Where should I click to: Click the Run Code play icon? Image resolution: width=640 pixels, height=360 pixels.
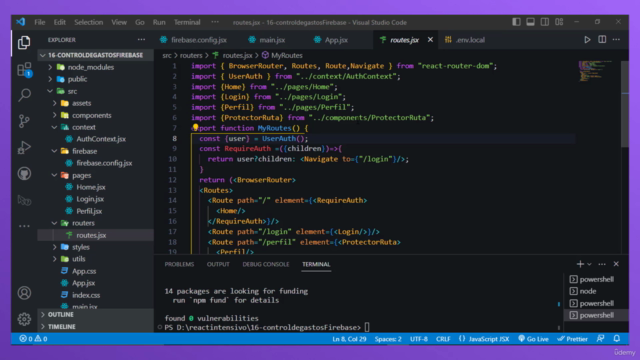click(587, 40)
